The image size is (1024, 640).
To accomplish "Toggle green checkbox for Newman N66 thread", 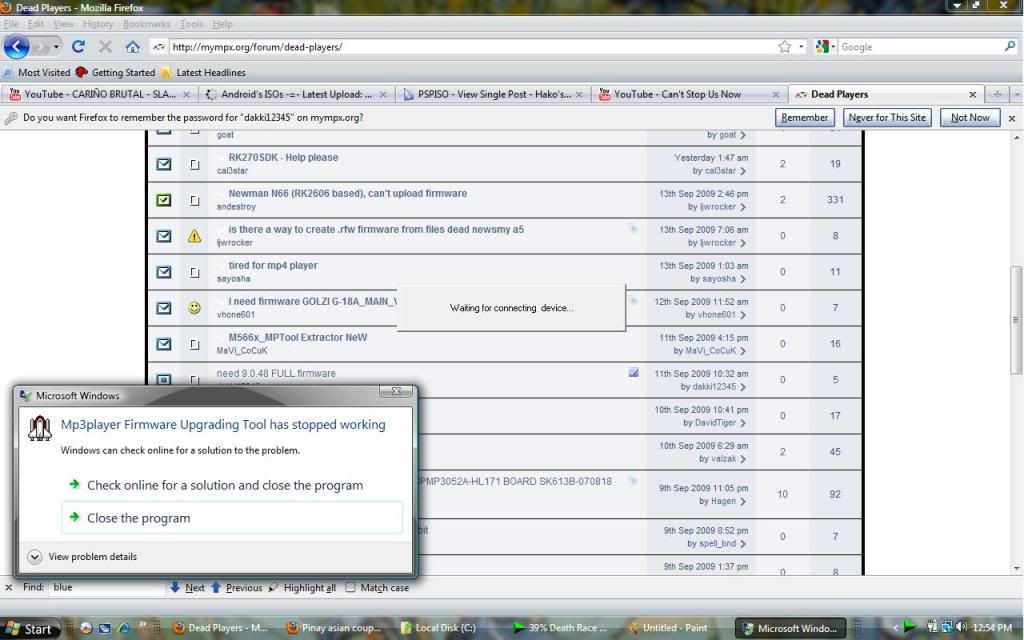I will (x=164, y=200).
